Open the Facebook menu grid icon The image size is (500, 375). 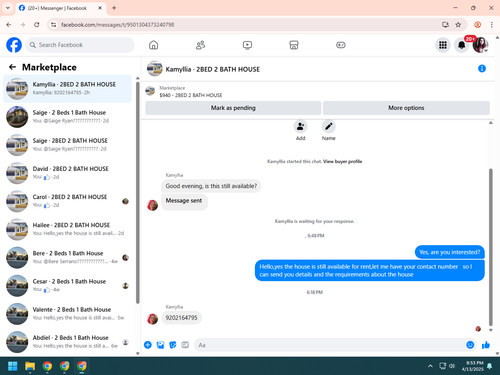click(x=443, y=45)
